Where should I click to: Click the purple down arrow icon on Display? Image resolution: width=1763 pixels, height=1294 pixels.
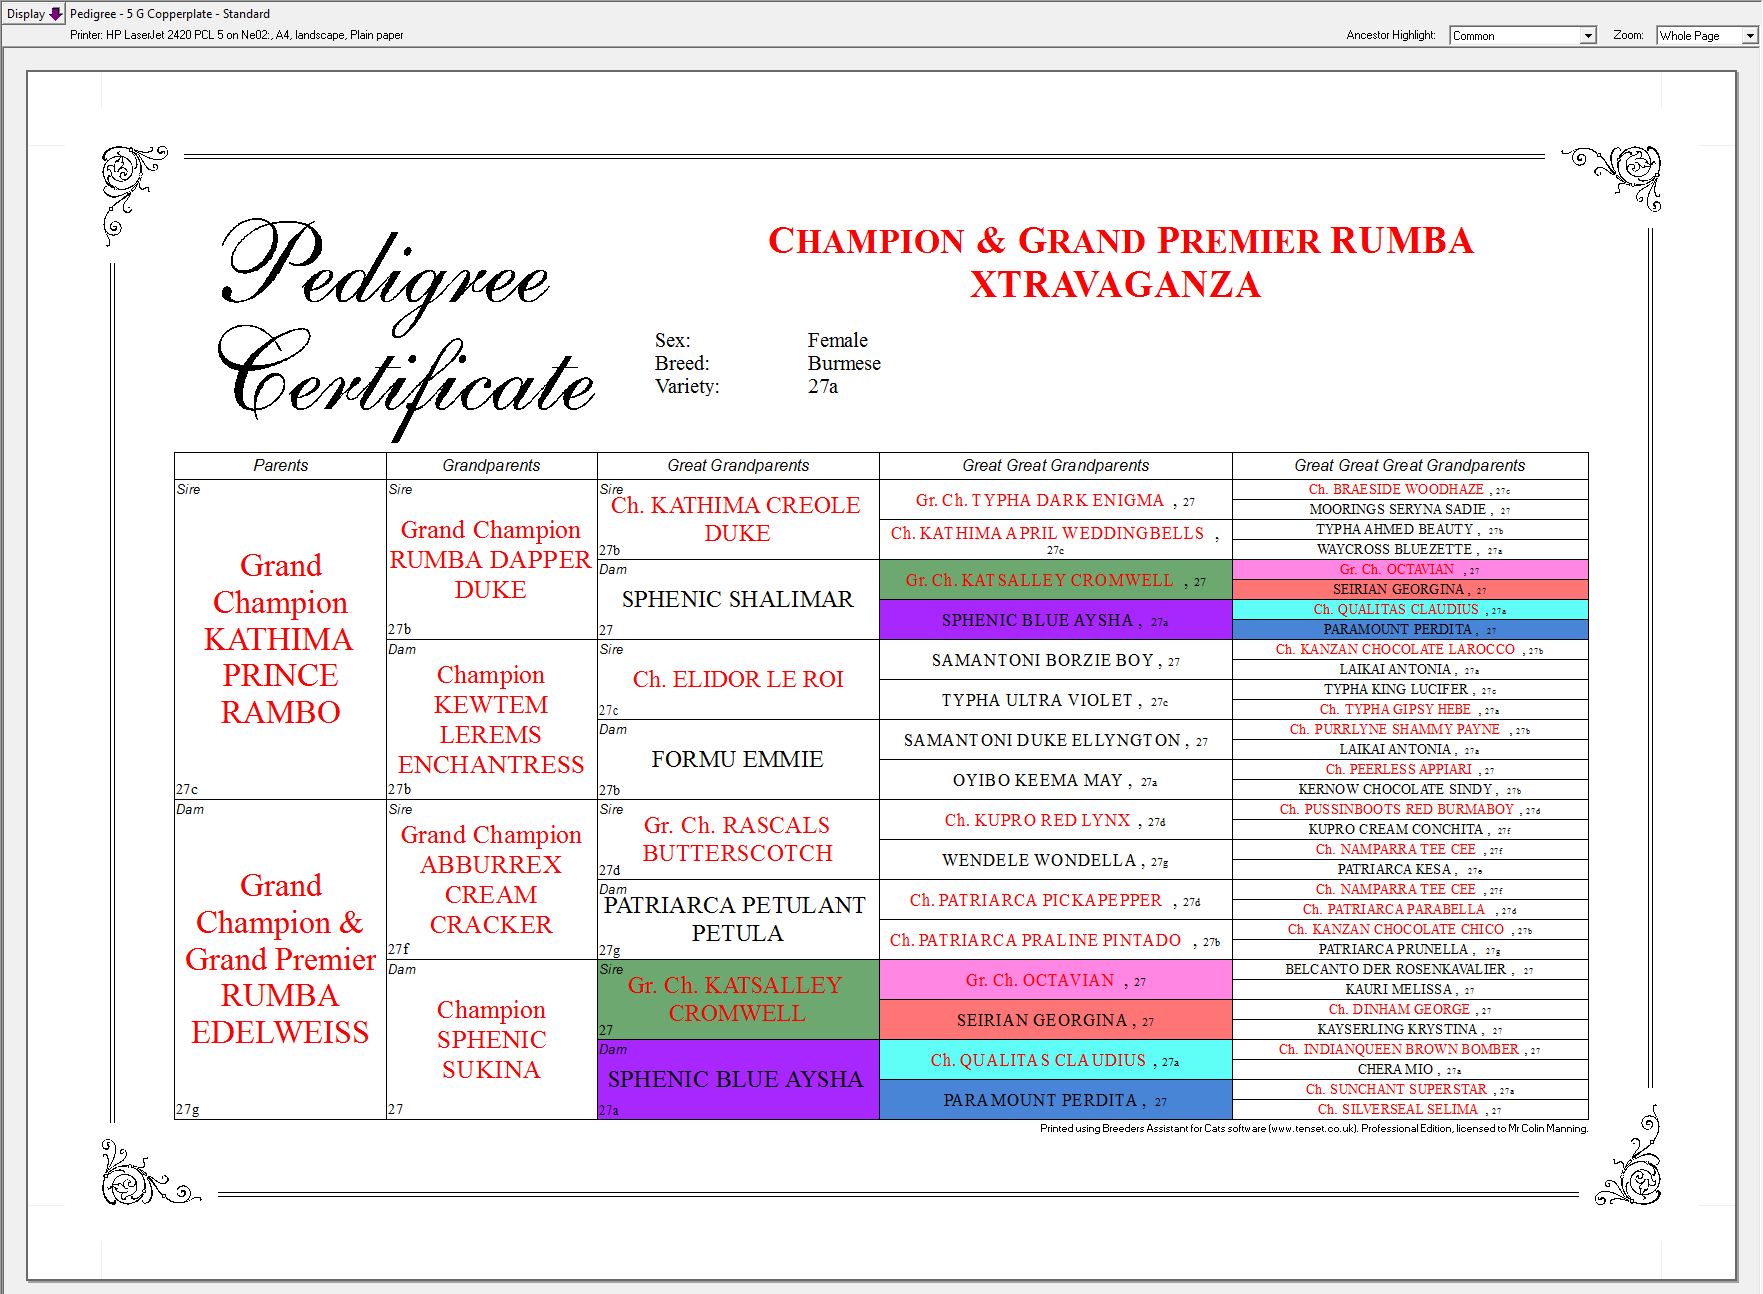click(x=56, y=14)
